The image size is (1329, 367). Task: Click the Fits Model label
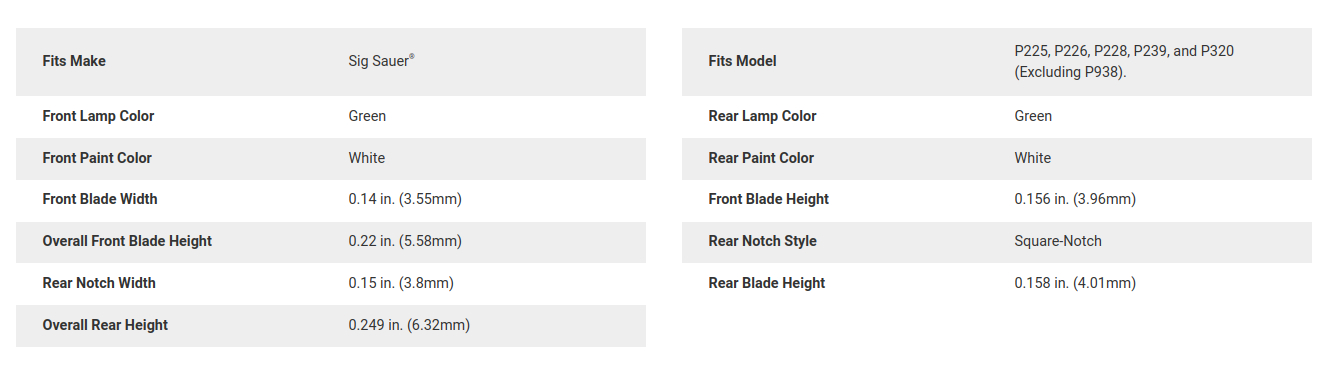[x=742, y=61]
